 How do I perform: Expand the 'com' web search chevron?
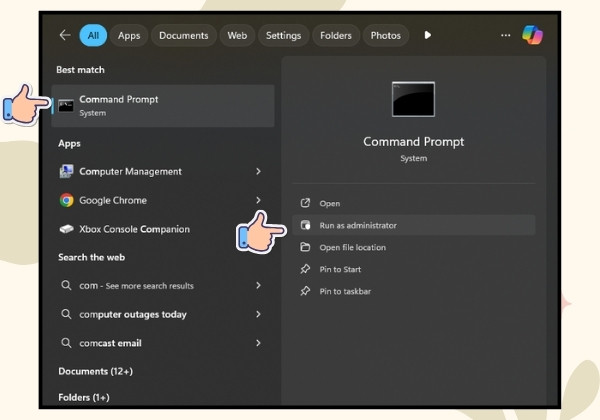pos(258,285)
